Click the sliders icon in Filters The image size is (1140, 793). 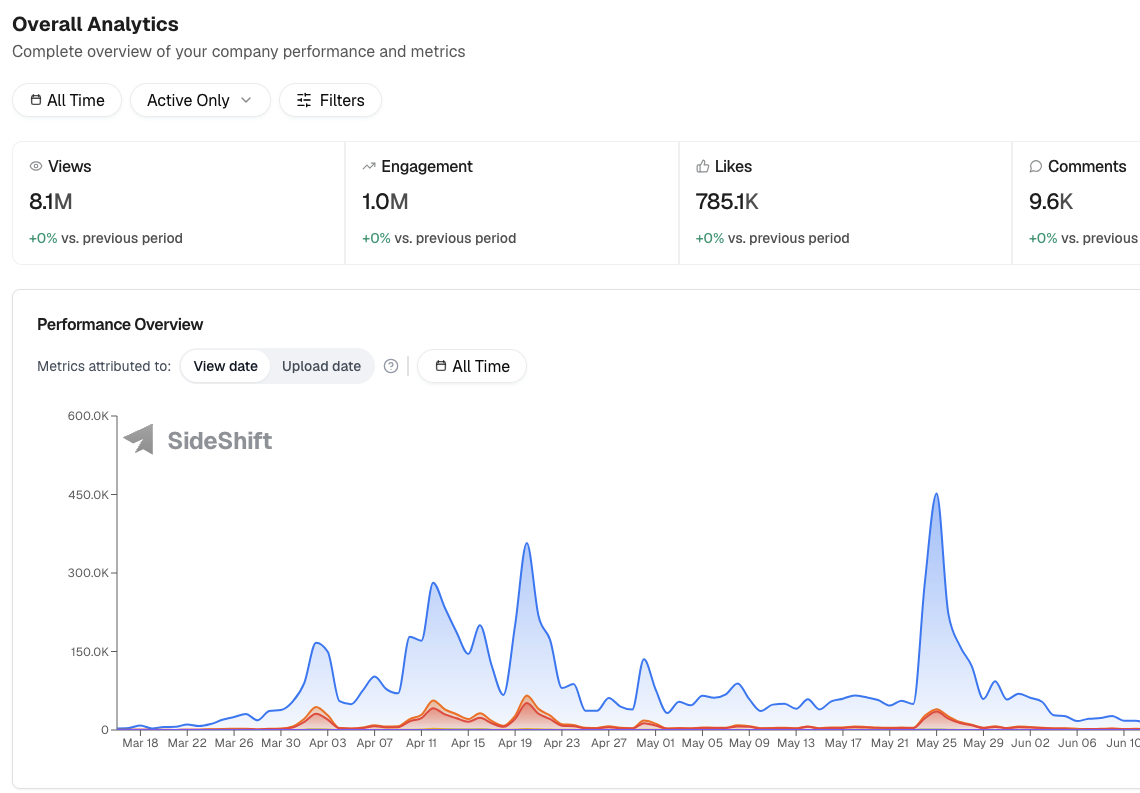coord(304,100)
